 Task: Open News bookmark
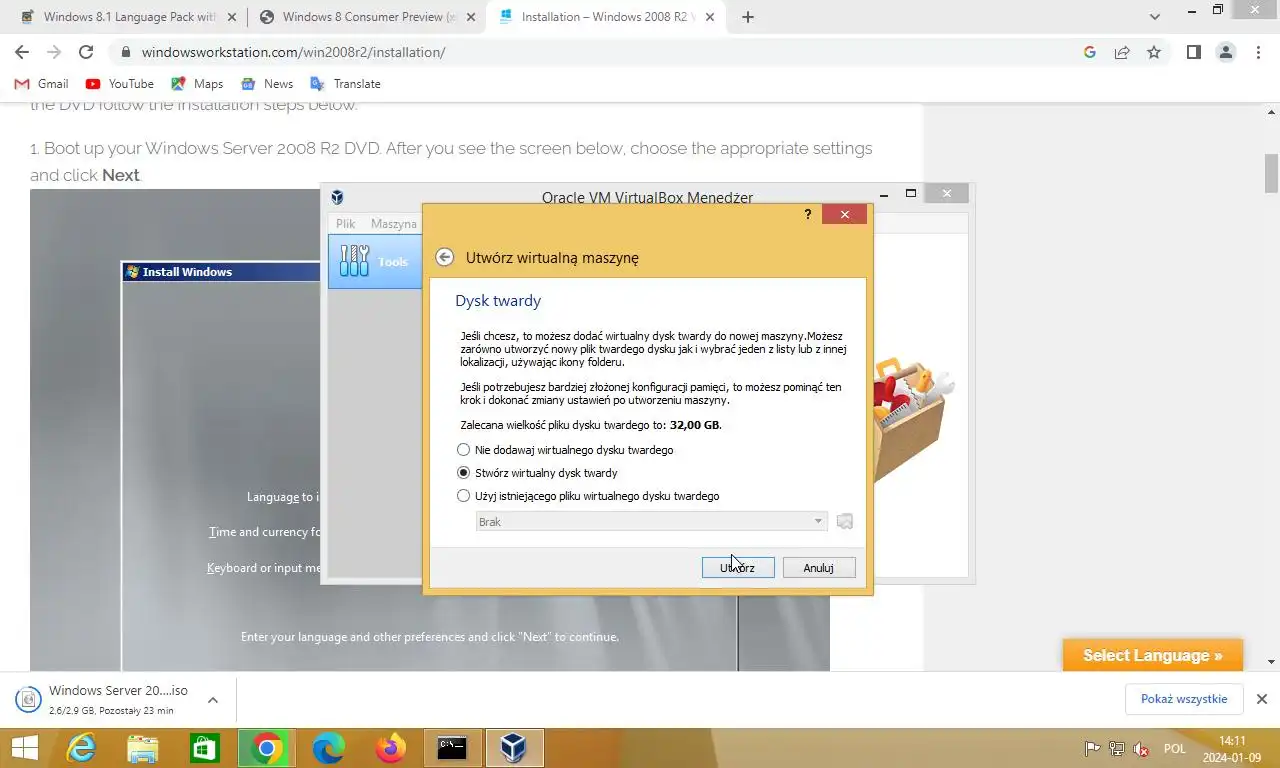[x=267, y=84]
